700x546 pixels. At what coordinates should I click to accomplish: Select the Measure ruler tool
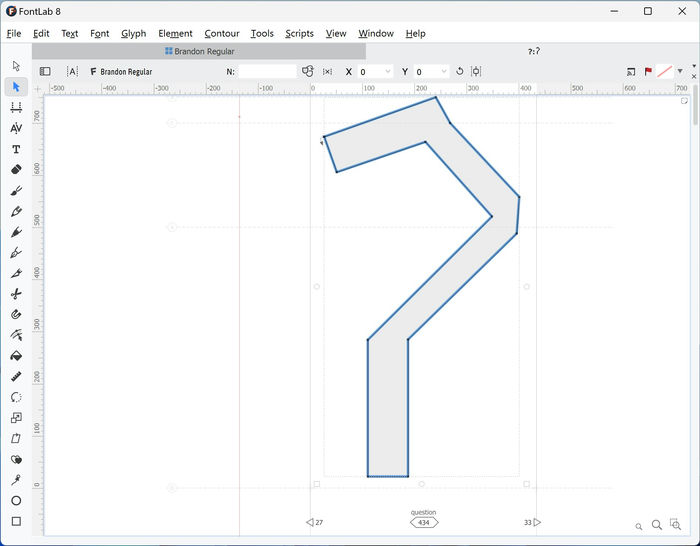click(16, 376)
